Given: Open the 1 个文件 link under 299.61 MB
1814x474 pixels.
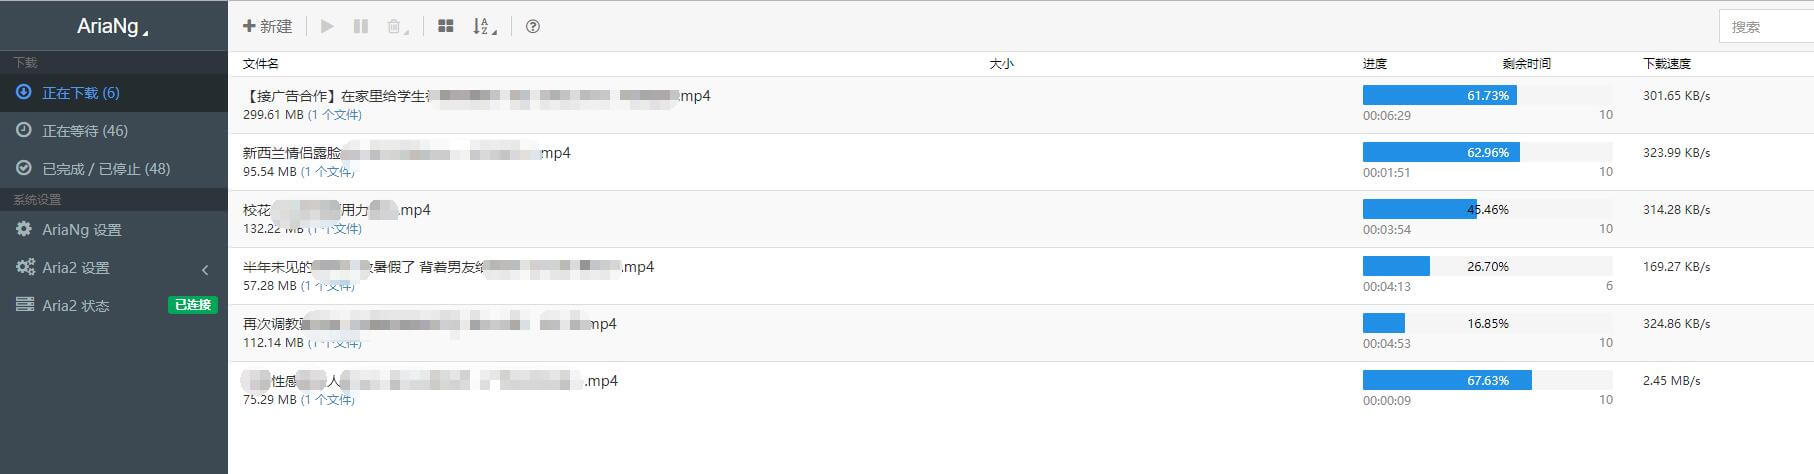Looking at the screenshot, I should (335, 115).
